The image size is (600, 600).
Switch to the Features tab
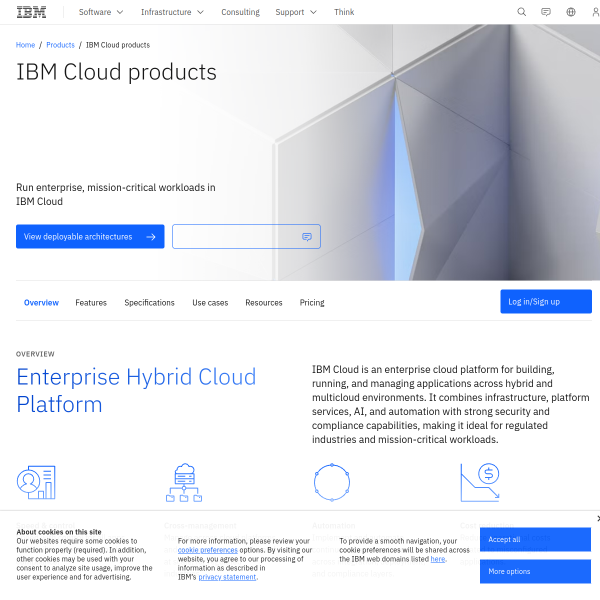point(91,303)
